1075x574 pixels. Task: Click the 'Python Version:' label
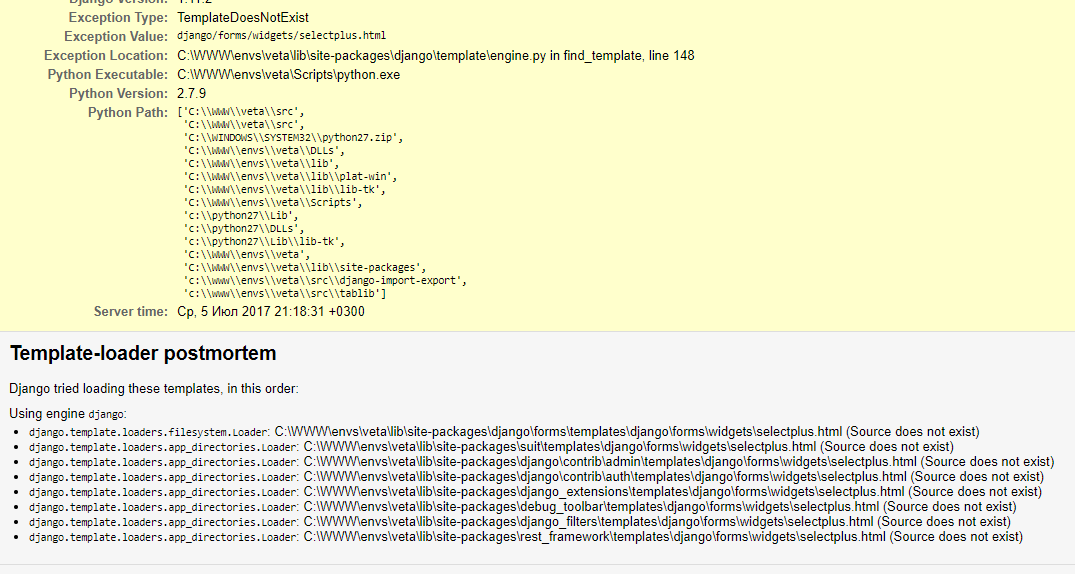(x=118, y=93)
